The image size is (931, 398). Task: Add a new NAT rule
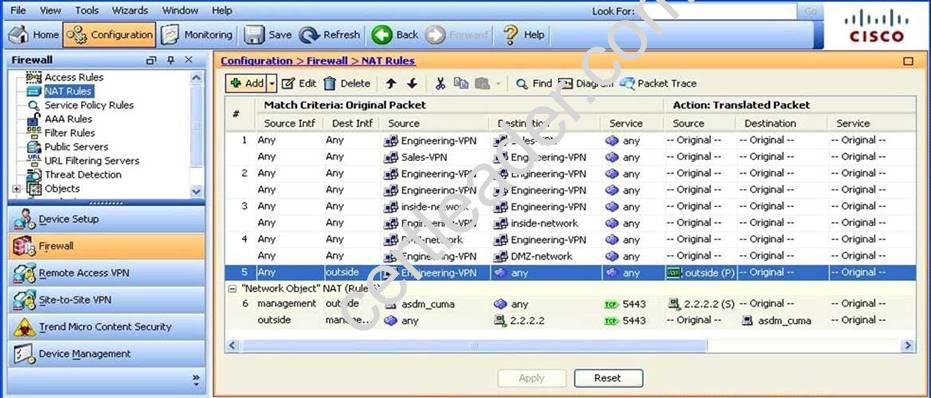tap(246, 84)
